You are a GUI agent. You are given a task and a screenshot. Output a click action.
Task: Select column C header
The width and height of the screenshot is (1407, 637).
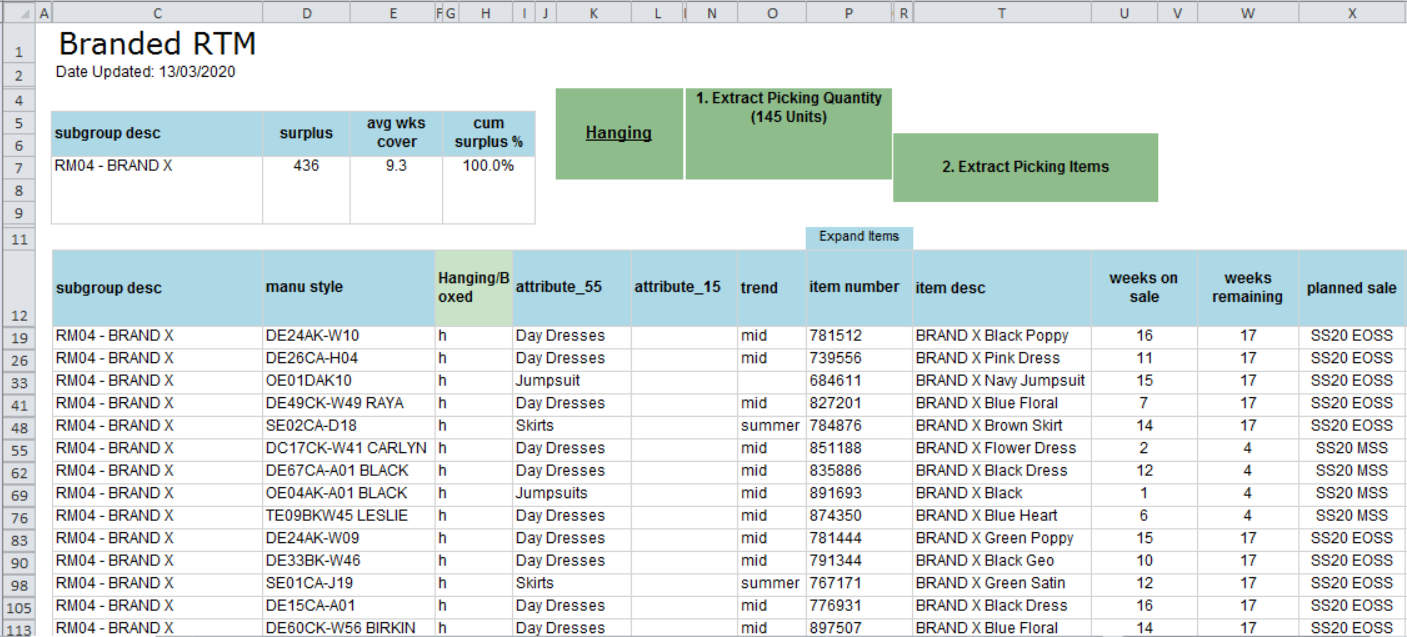(157, 13)
